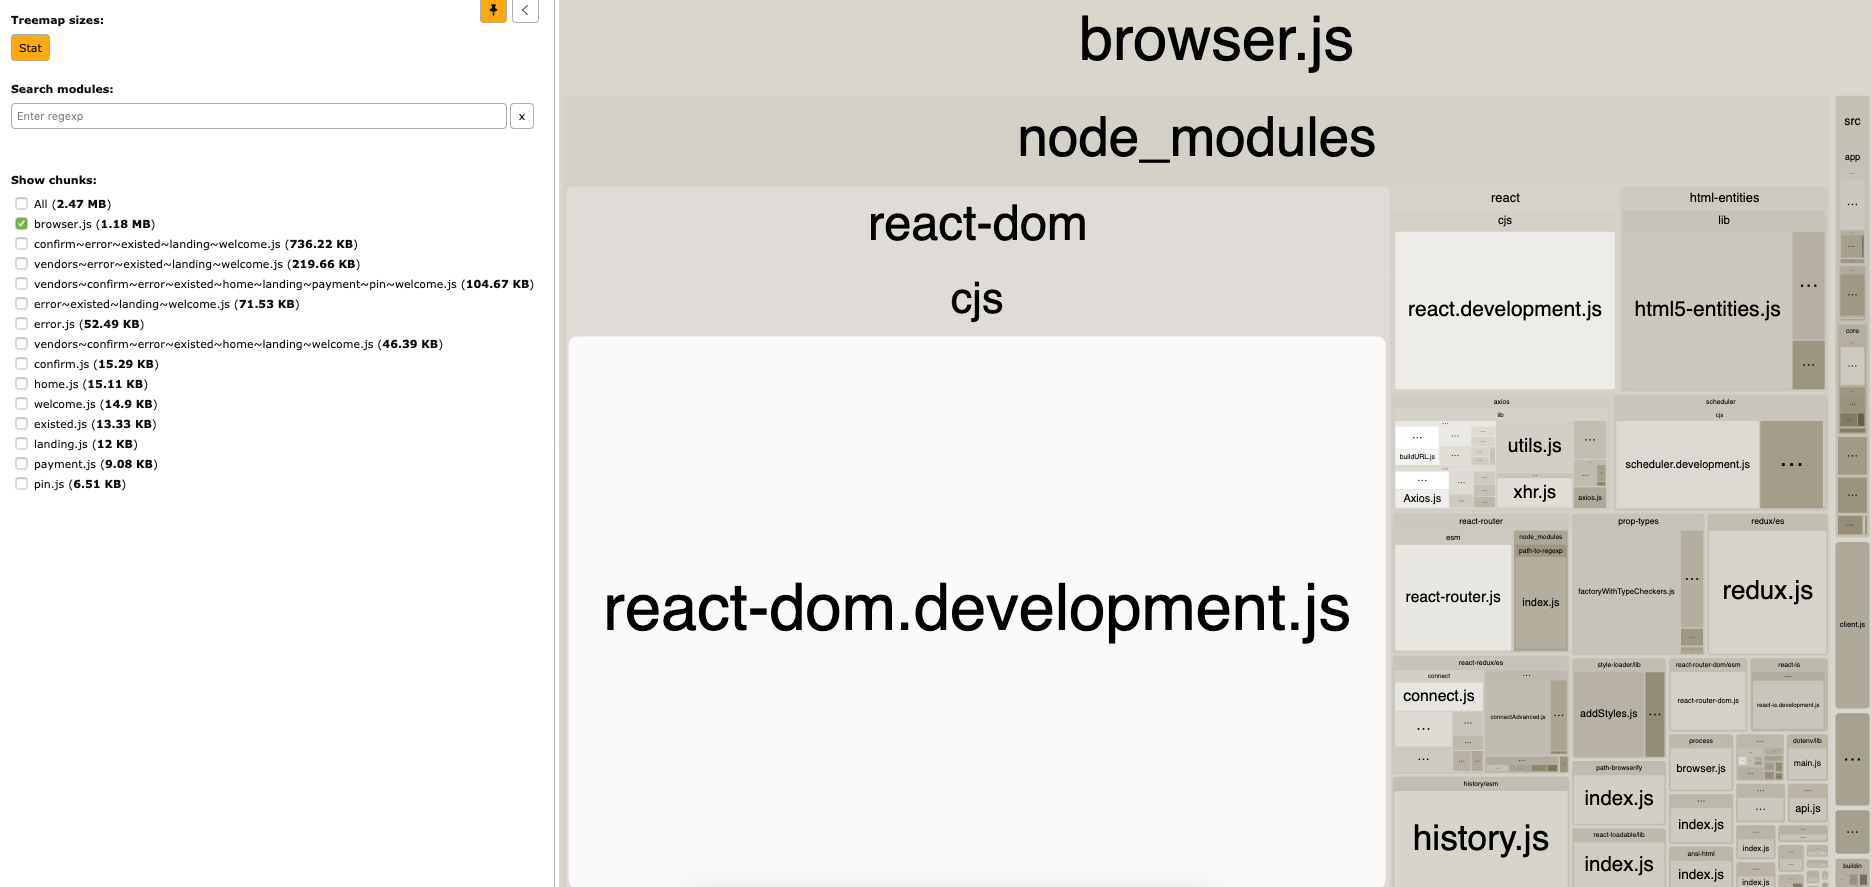
Task: Tick error~existed~landing~welcome.js checkbox
Action: [21, 304]
